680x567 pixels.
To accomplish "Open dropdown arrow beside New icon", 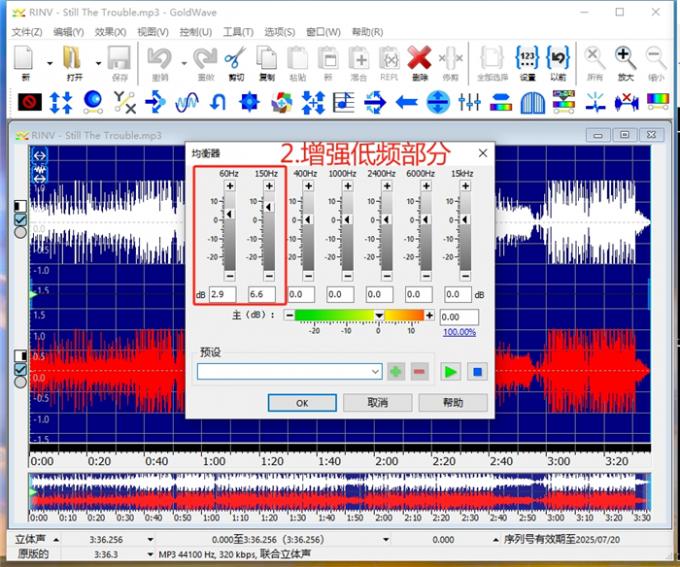I will (50, 63).
